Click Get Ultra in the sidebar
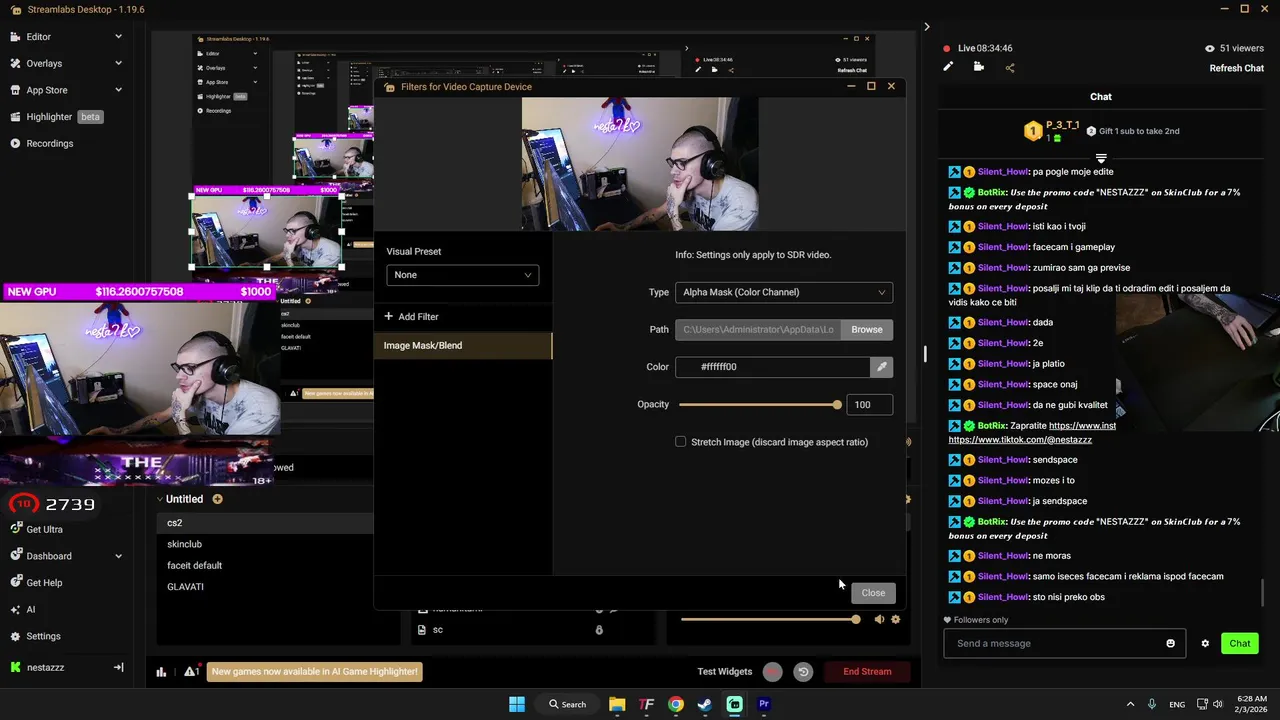 (x=44, y=529)
